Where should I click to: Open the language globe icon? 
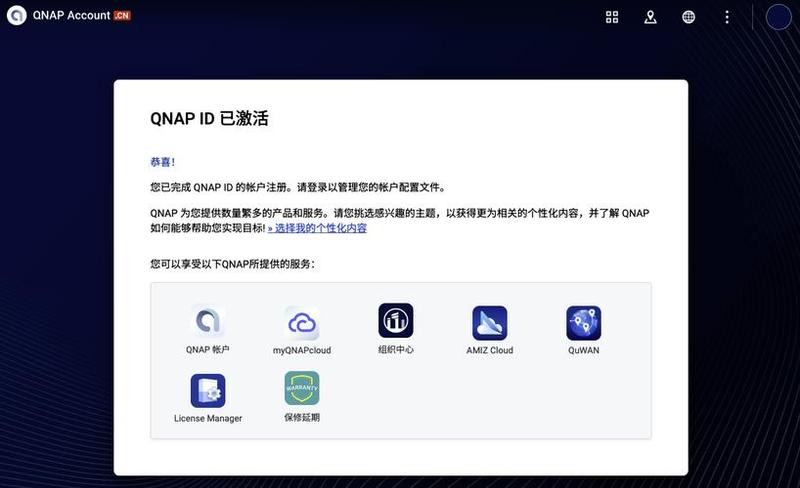tap(688, 17)
